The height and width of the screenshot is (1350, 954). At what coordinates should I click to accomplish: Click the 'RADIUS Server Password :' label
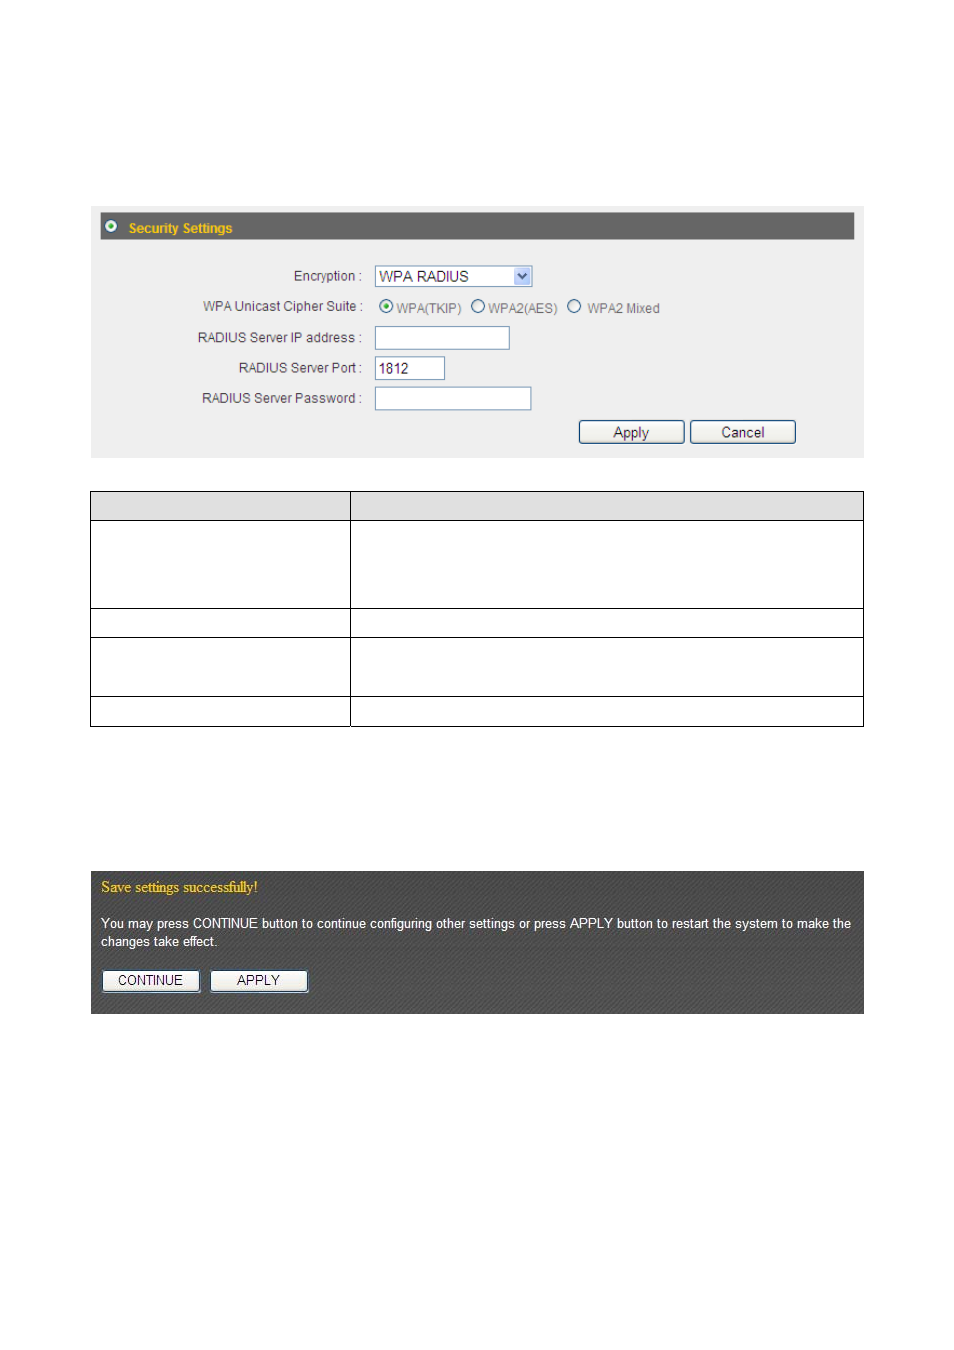282,398
